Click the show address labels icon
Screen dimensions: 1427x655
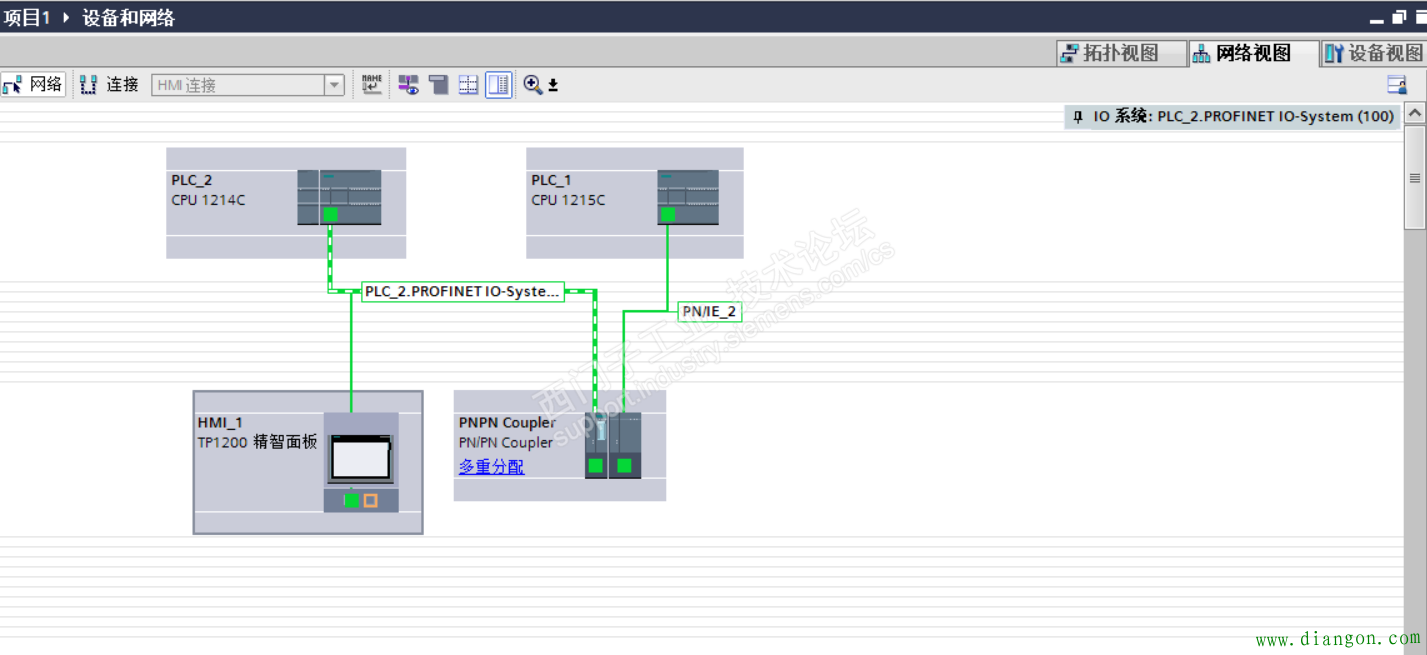(408, 85)
